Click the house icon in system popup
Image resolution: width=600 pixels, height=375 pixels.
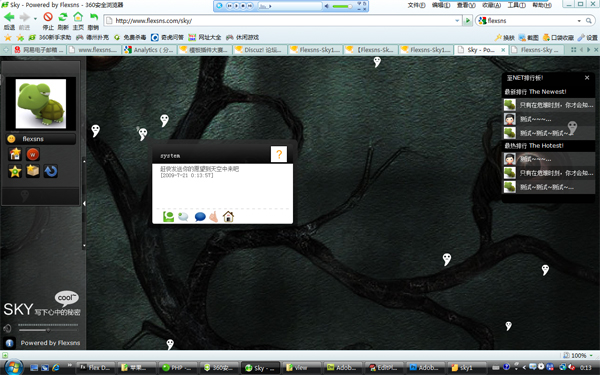pos(228,217)
